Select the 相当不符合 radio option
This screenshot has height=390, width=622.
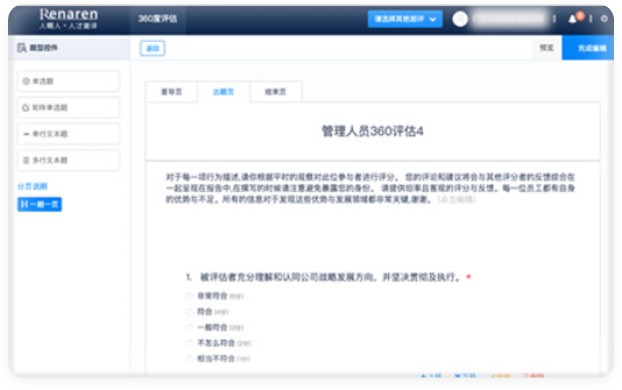point(189,359)
